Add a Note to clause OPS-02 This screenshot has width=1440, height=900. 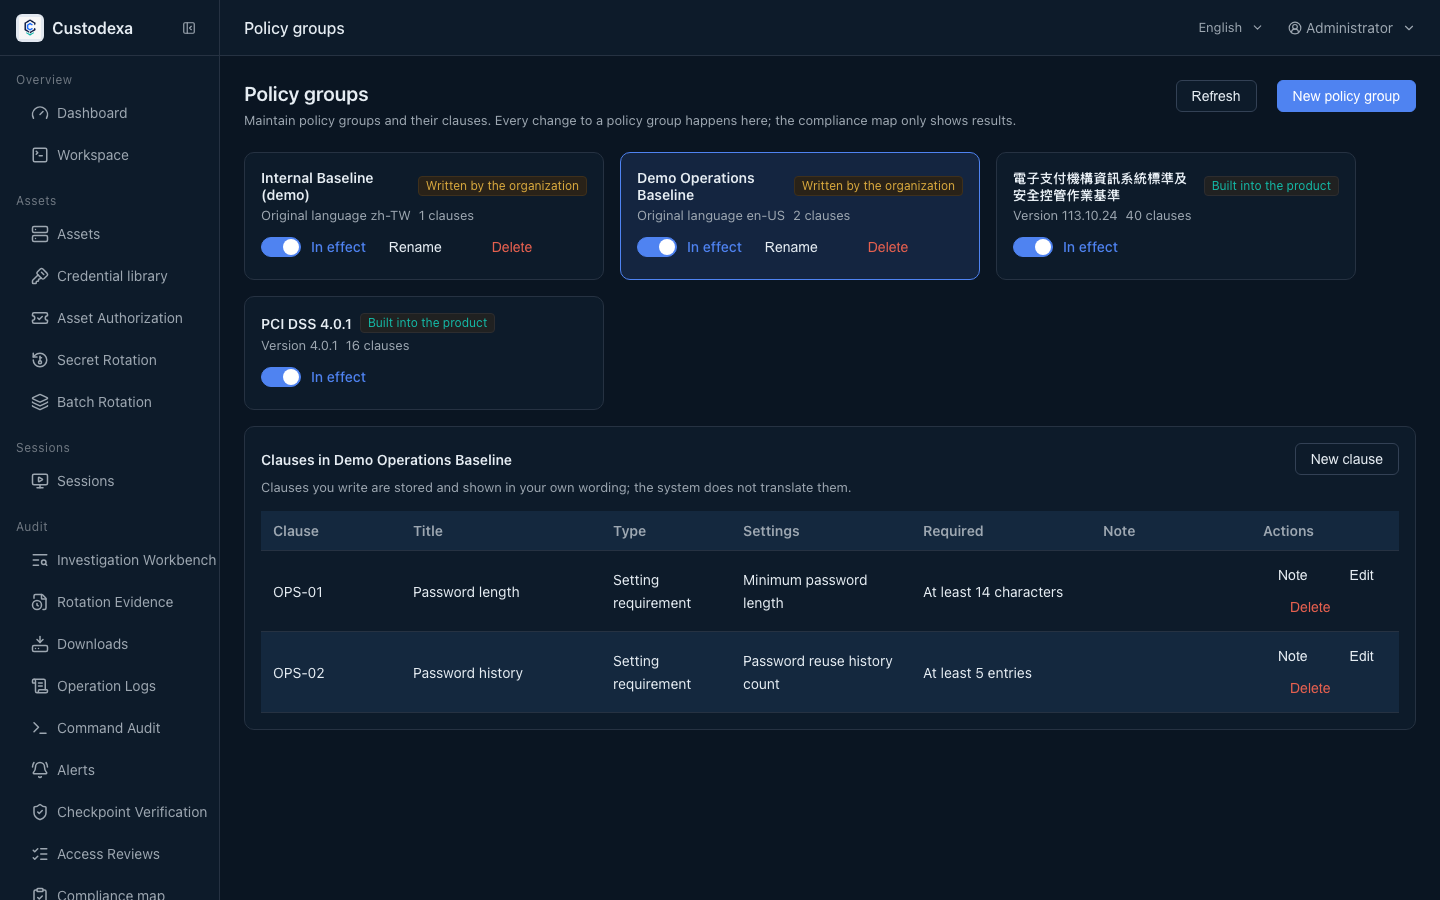(1293, 656)
